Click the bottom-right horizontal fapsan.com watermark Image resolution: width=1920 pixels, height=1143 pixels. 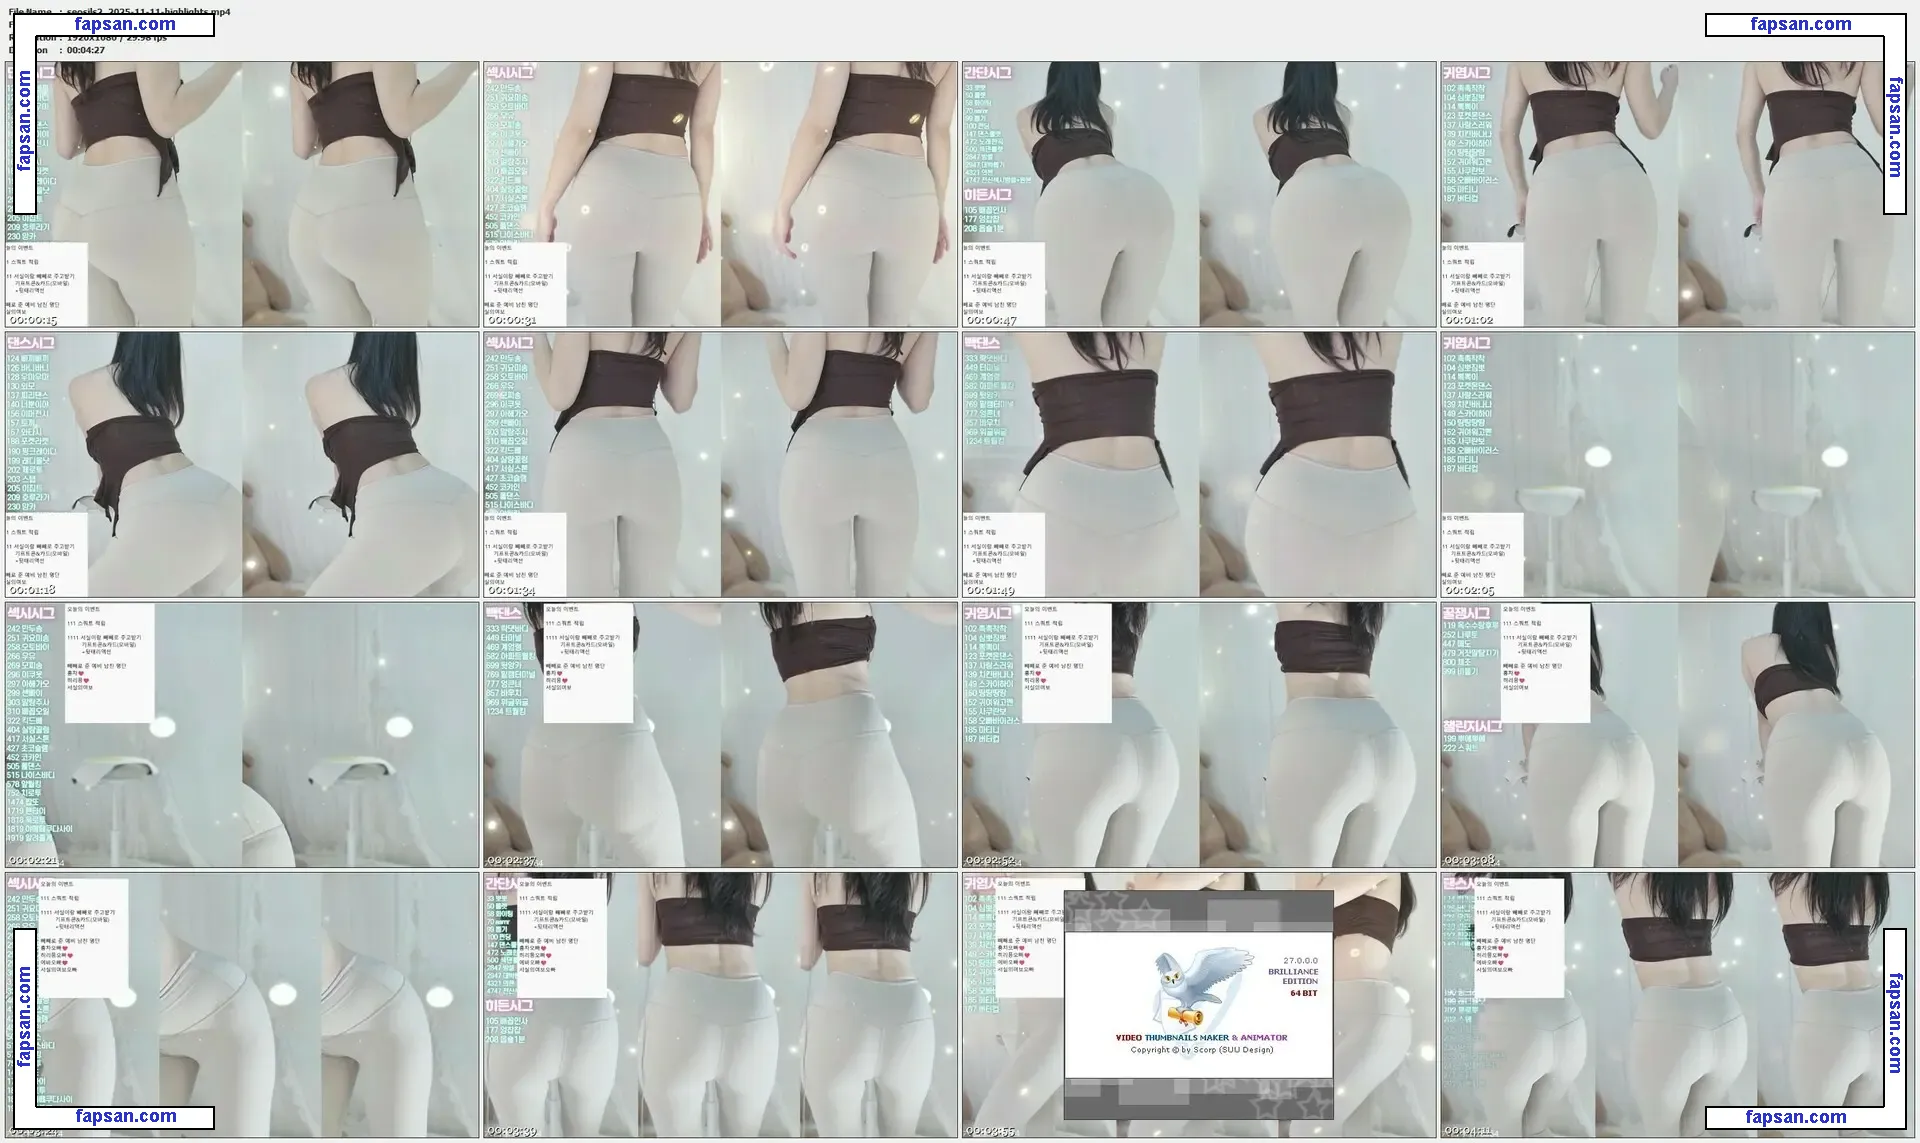tap(1795, 1116)
